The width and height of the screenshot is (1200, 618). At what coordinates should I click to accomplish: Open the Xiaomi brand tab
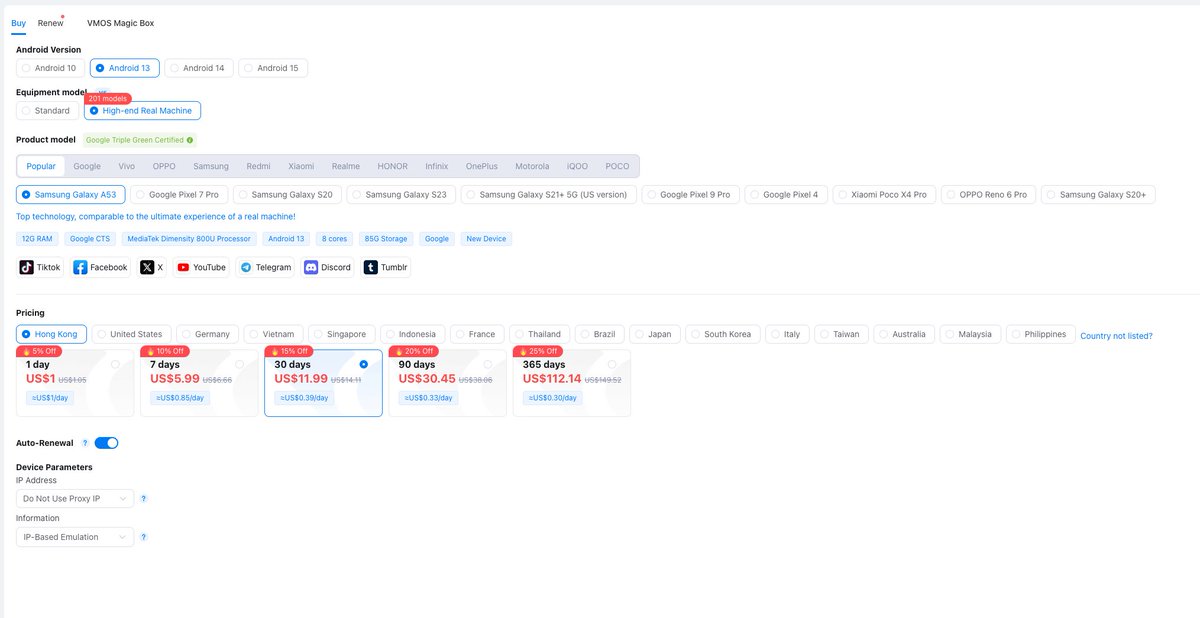(301, 166)
